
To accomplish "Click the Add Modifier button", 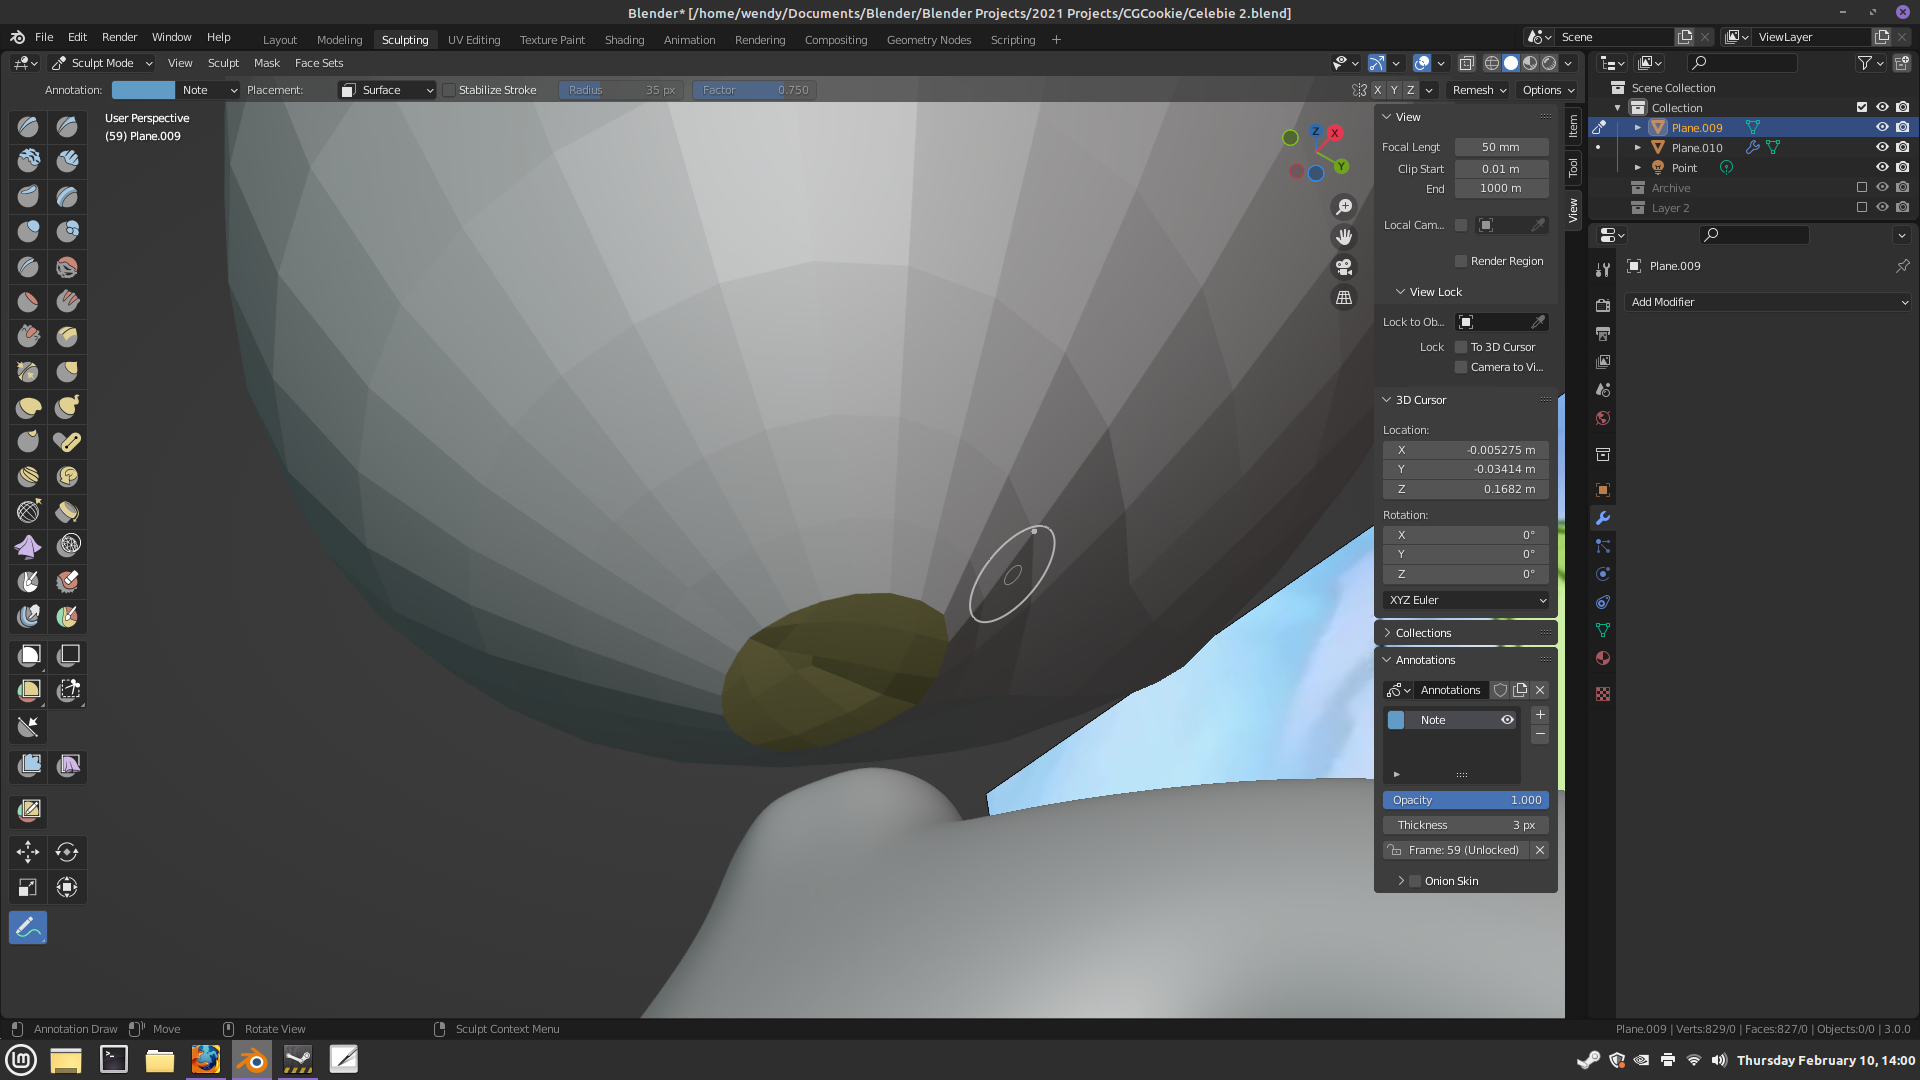I will coord(1767,302).
